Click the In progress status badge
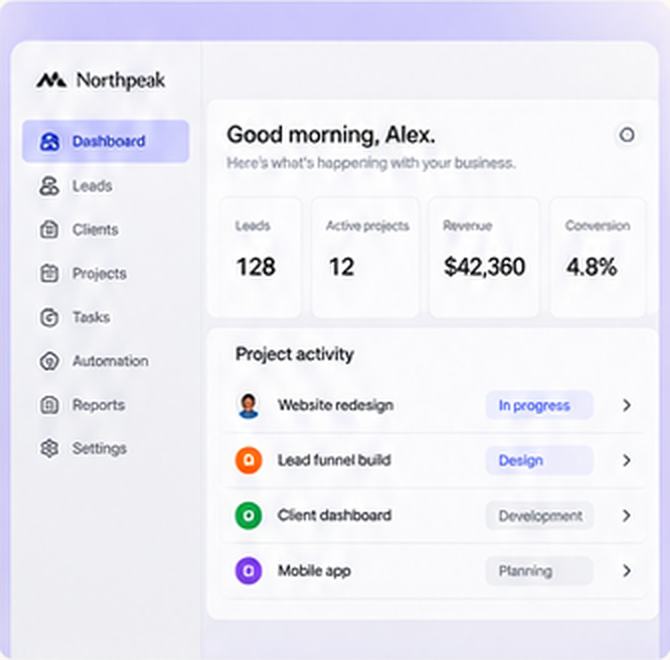This screenshot has height=660, width=670. point(539,405)
